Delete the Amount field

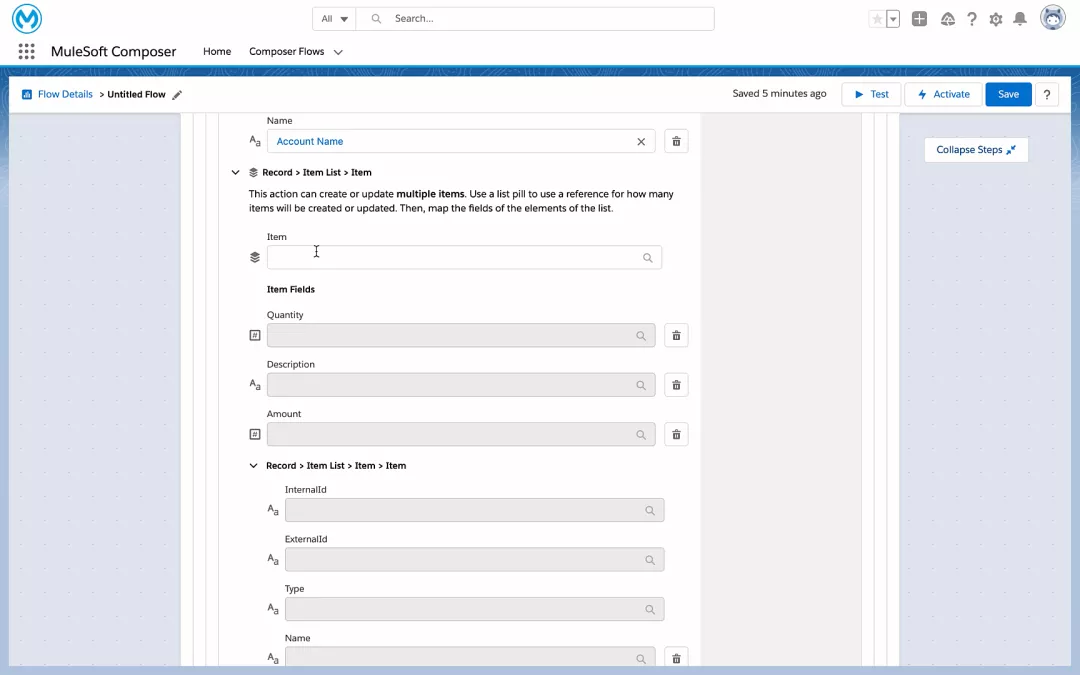pos(676,435)
